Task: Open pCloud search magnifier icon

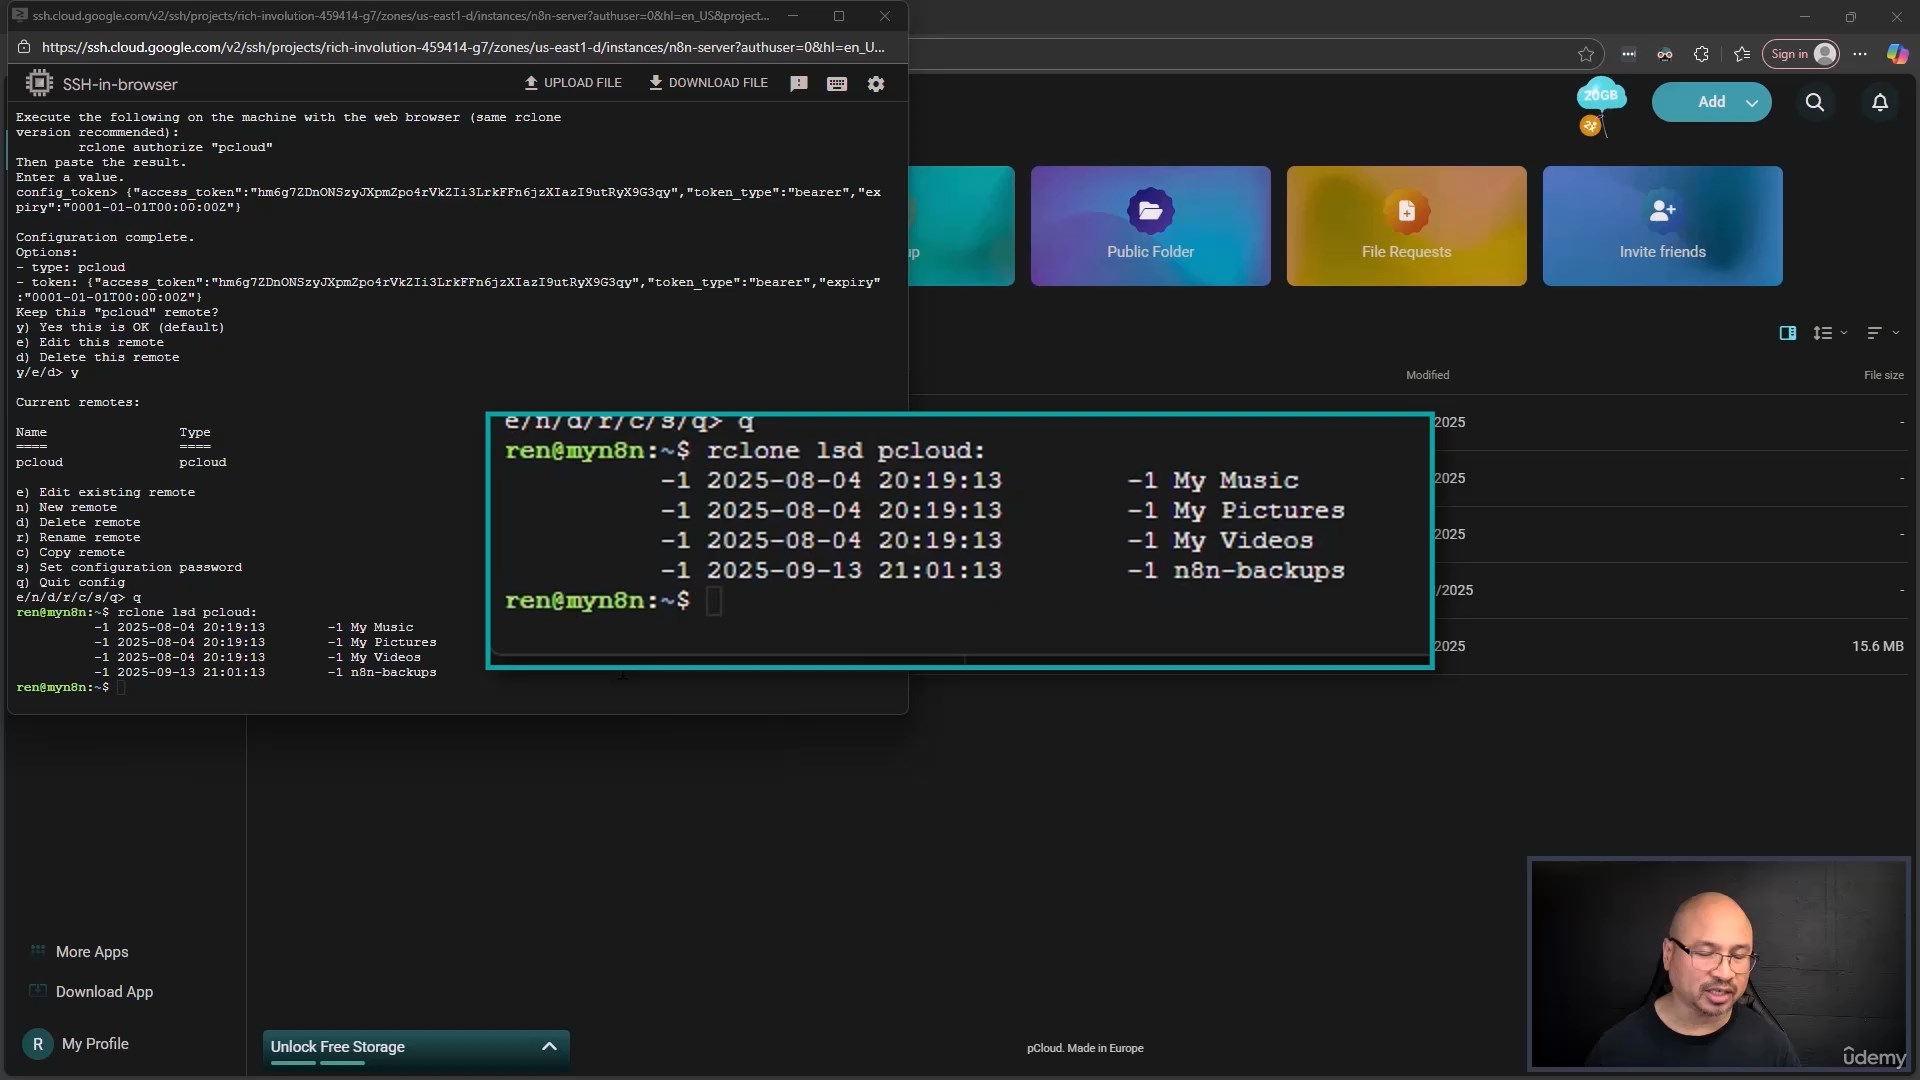Action: tap(1814, 102)
